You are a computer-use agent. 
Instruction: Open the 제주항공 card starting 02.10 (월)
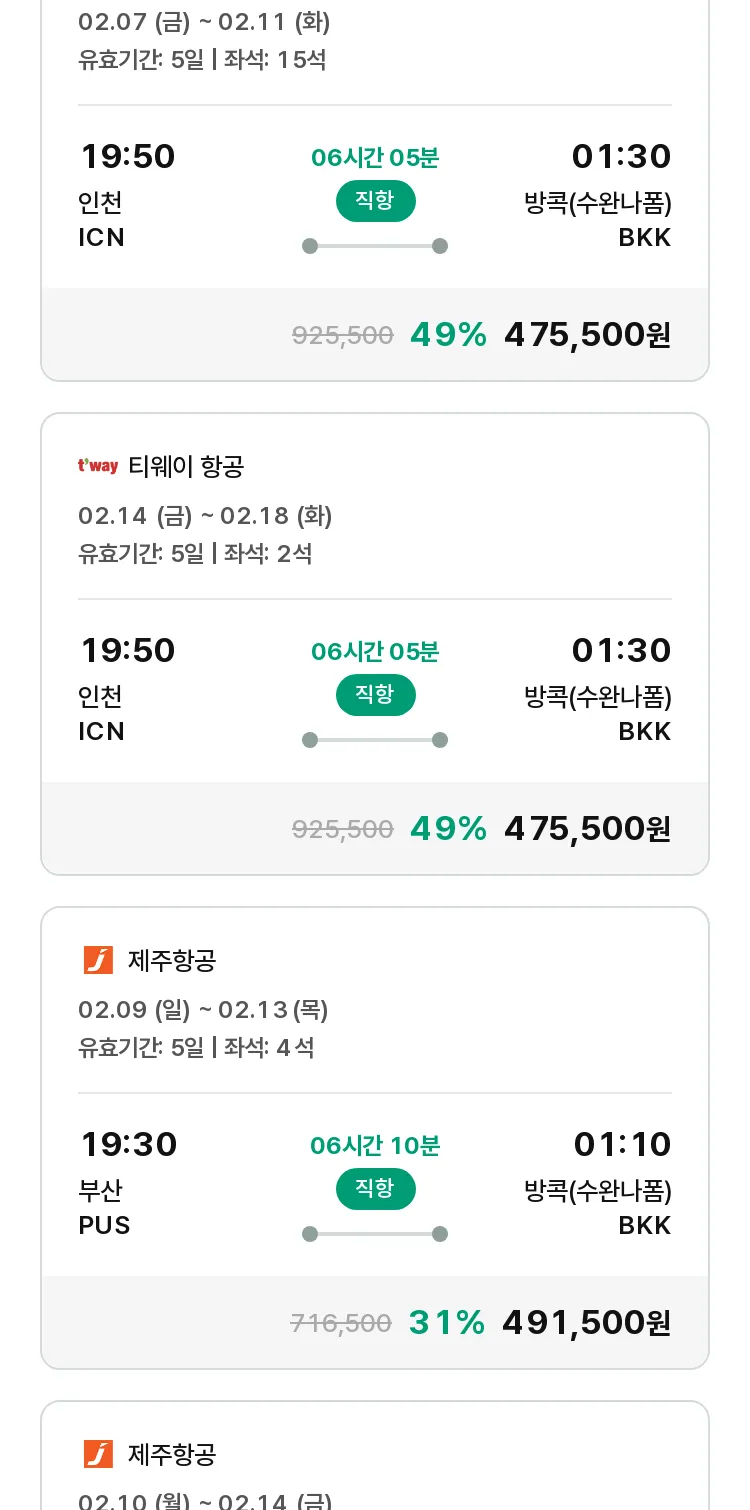click(x=375, y=1460)
